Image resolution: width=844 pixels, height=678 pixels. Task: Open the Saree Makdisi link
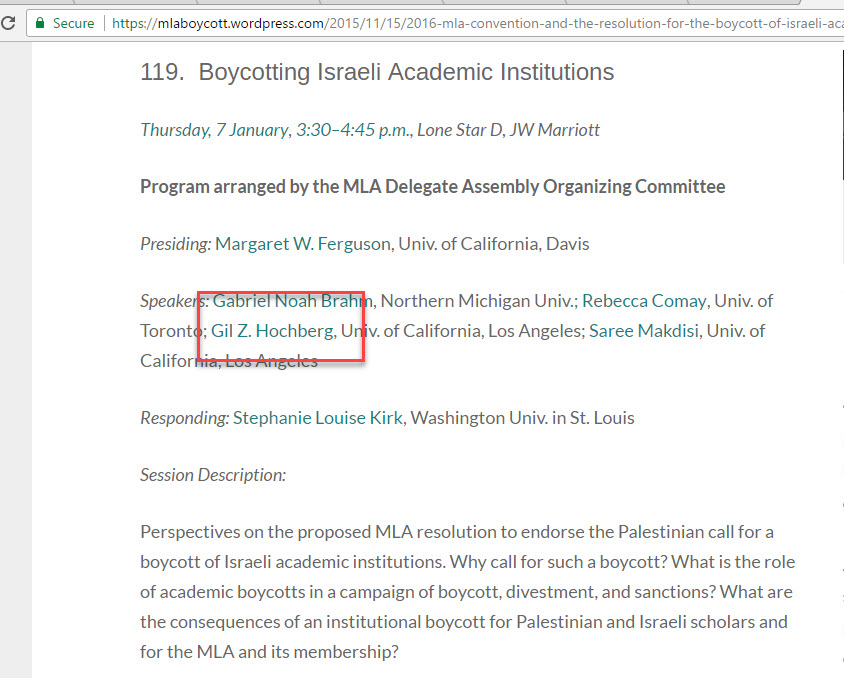click(x=646, y=331)
